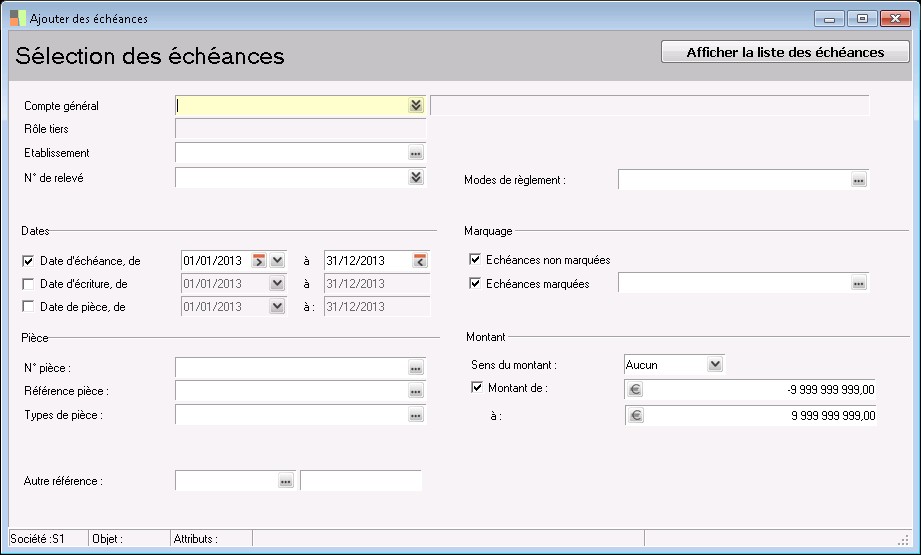Click Afficher la liste des échéances button
The height and width of the screenshot is (555, 921).
(x=785, y=52)
